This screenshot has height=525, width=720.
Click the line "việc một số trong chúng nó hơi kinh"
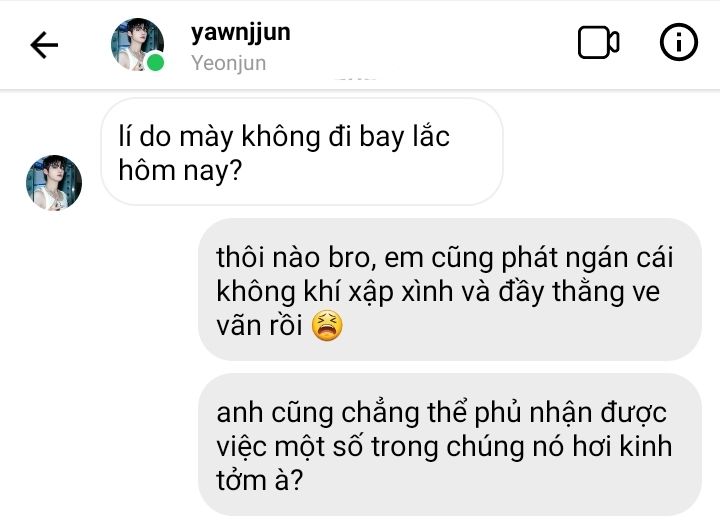coord(444,446)
